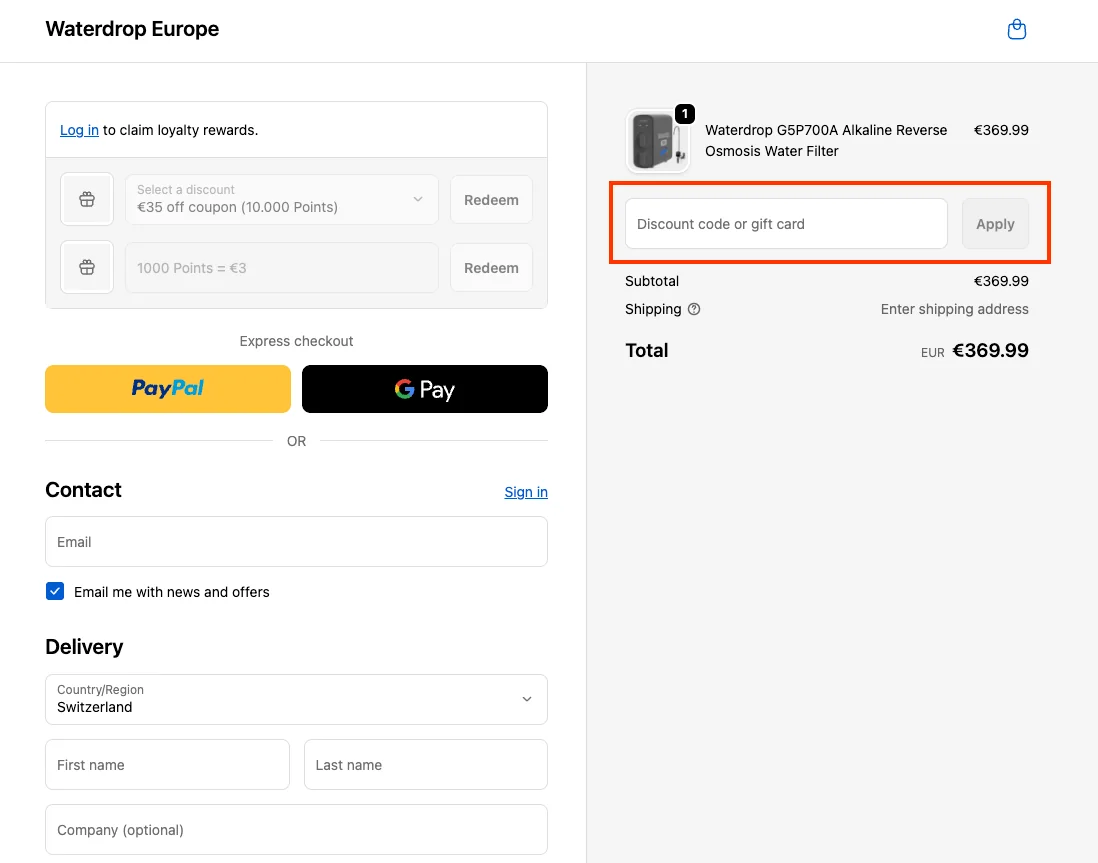The width and height of the screenshot is (1098, 863).
Task: Click the Express checkout label
Action: 296,341
